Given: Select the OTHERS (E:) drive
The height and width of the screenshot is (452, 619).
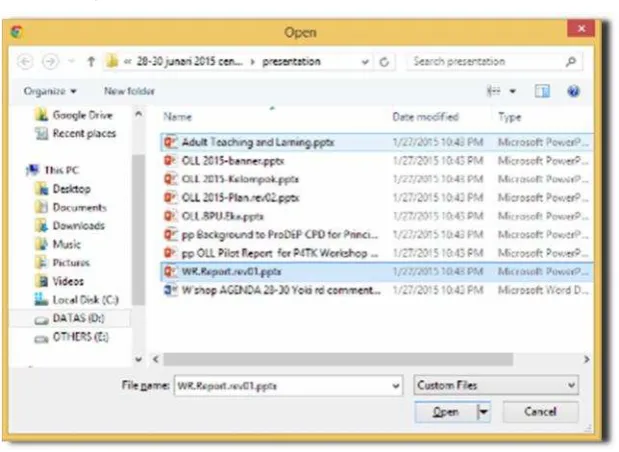Looking at the screenshot, I should click(71, 338).
